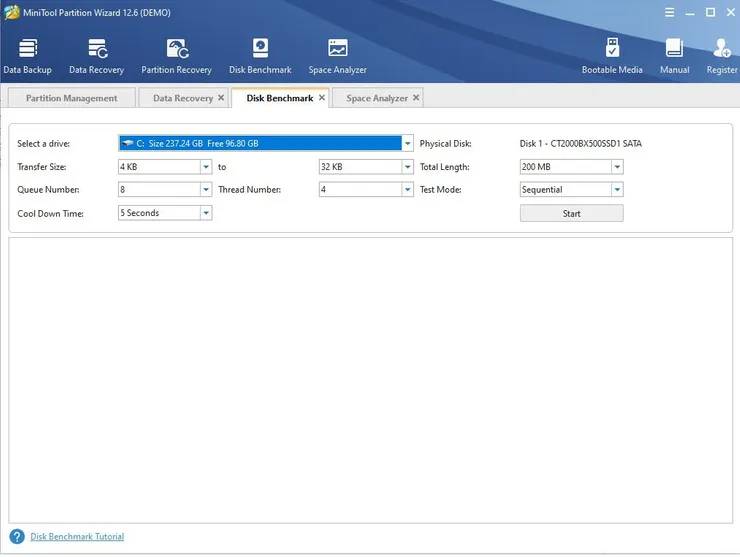Close the Data Recovery tab

[221, 98]
